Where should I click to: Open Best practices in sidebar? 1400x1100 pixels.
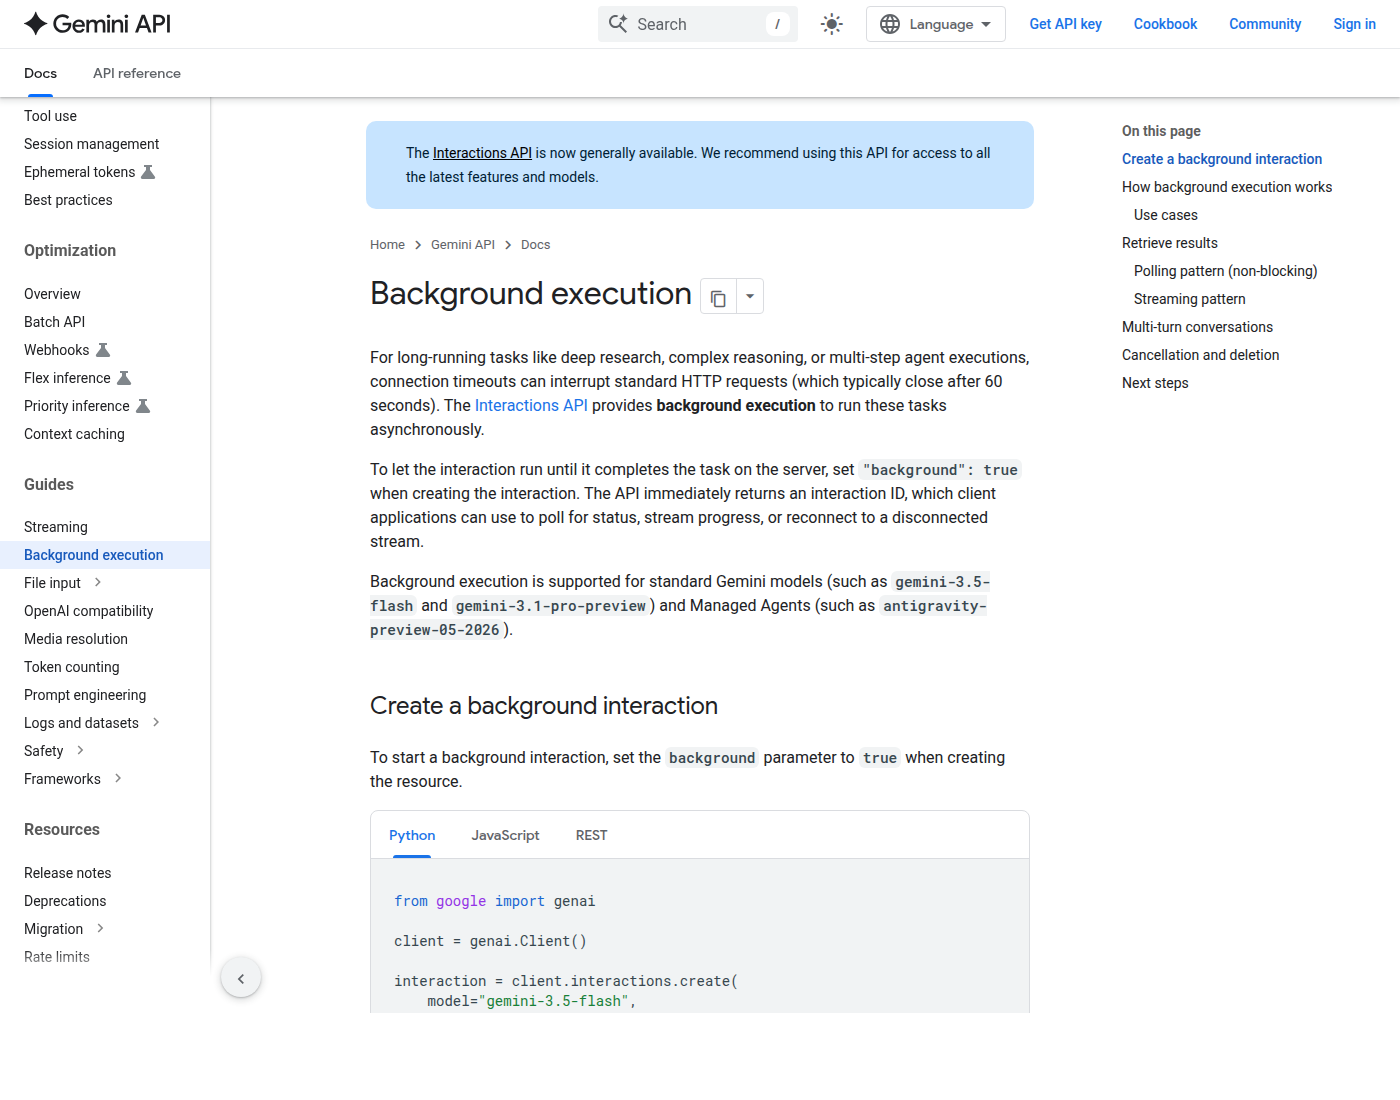pyautogui.click(x=68, y=200)
